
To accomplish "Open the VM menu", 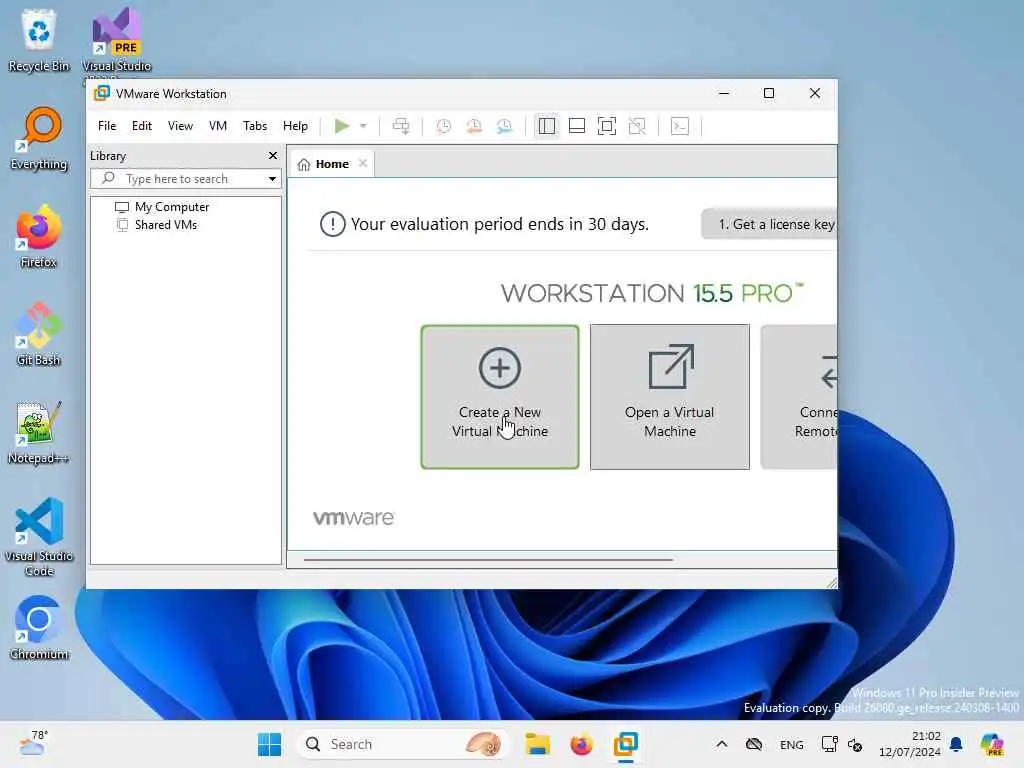I will (x=217, y=126).
